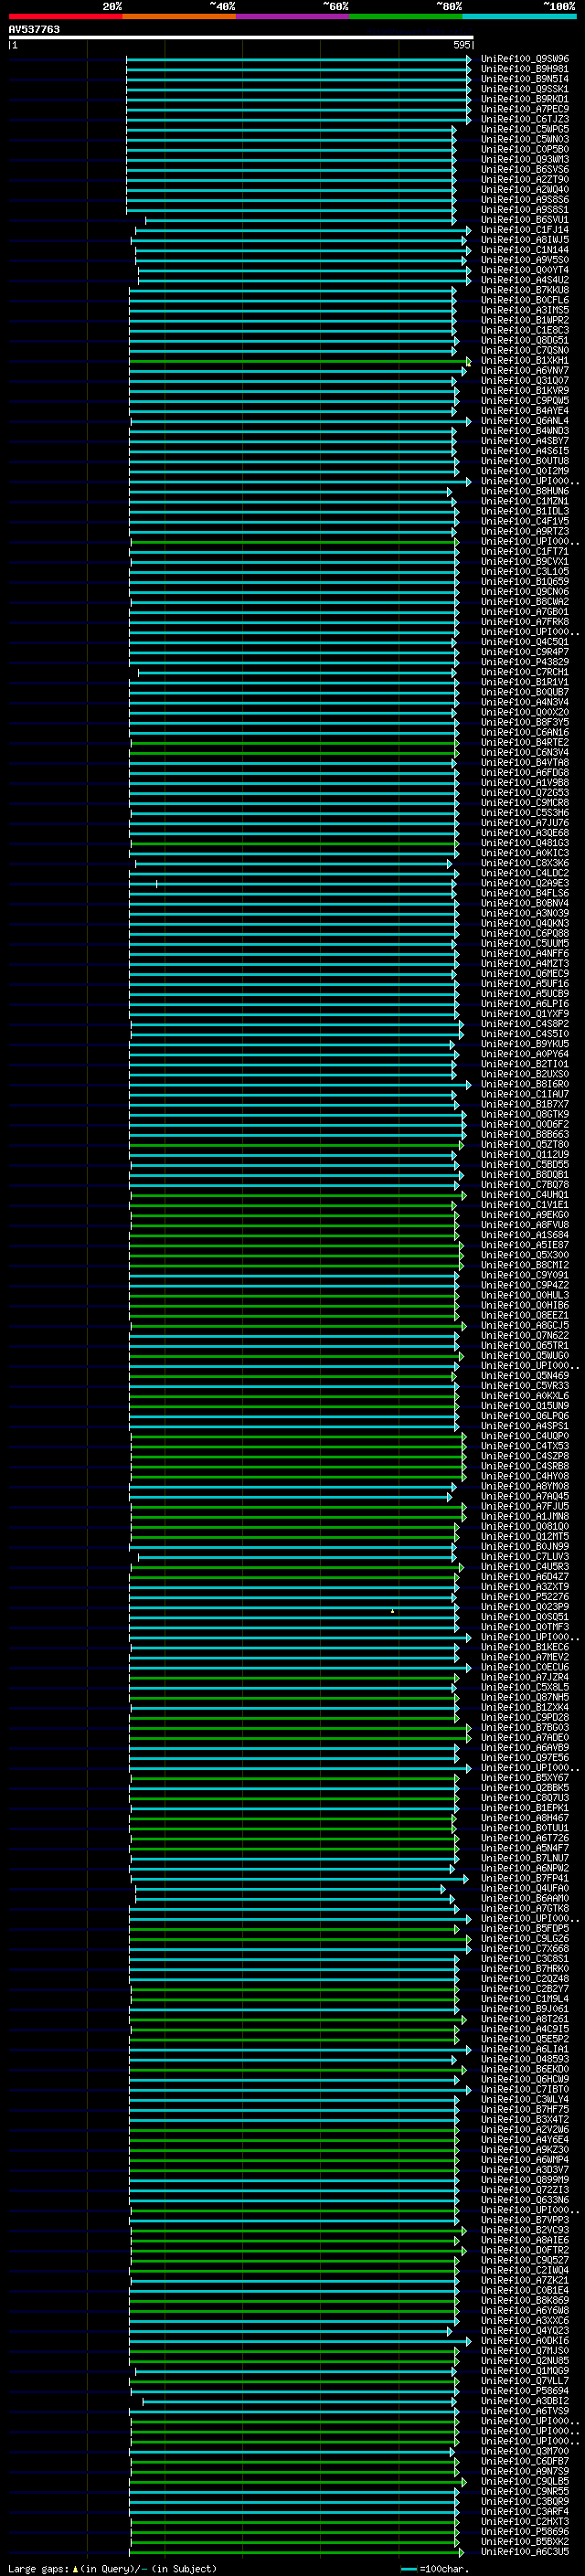
Task: Click the UniRef100_Q8EEZ1 label
Action: tap(525, 1315)
